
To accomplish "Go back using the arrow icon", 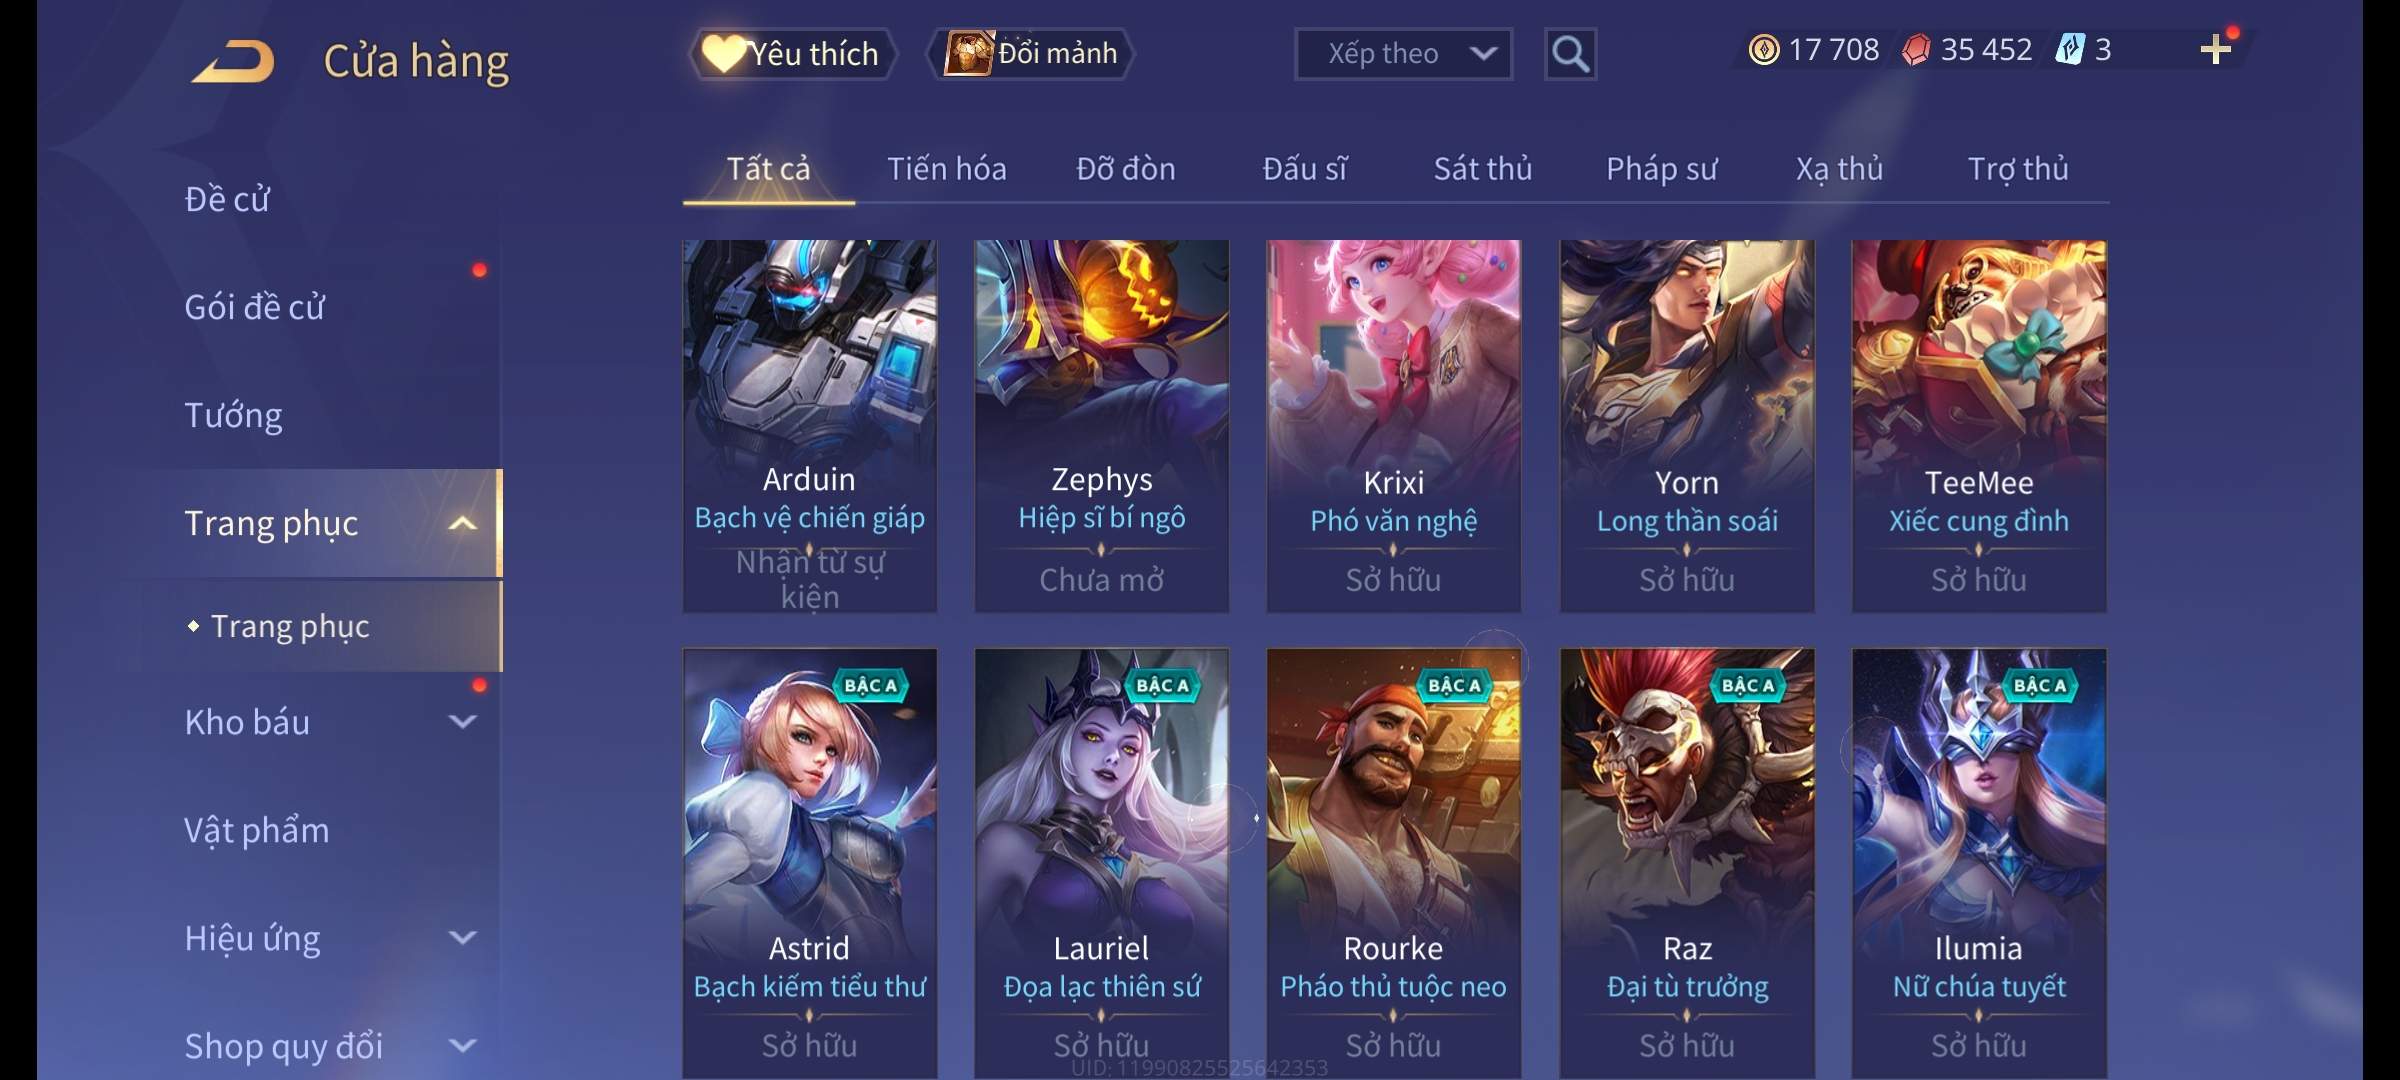I will pos(233,61).
